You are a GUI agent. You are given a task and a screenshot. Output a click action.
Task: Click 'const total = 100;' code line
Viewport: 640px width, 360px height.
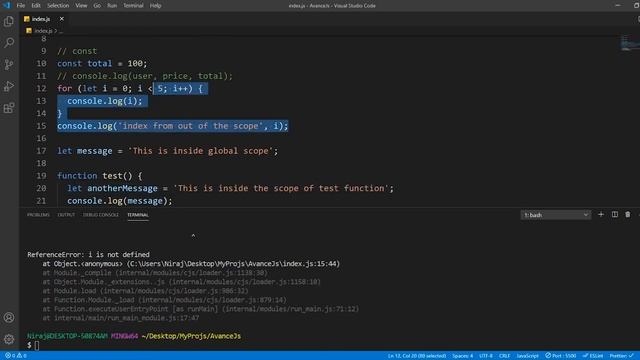[102, 64]
